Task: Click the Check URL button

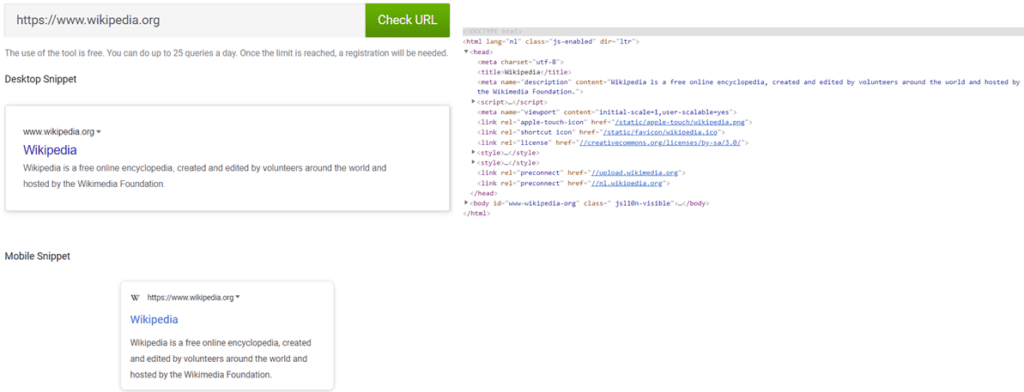Action: pyautogui.click(x=408, y=20)
